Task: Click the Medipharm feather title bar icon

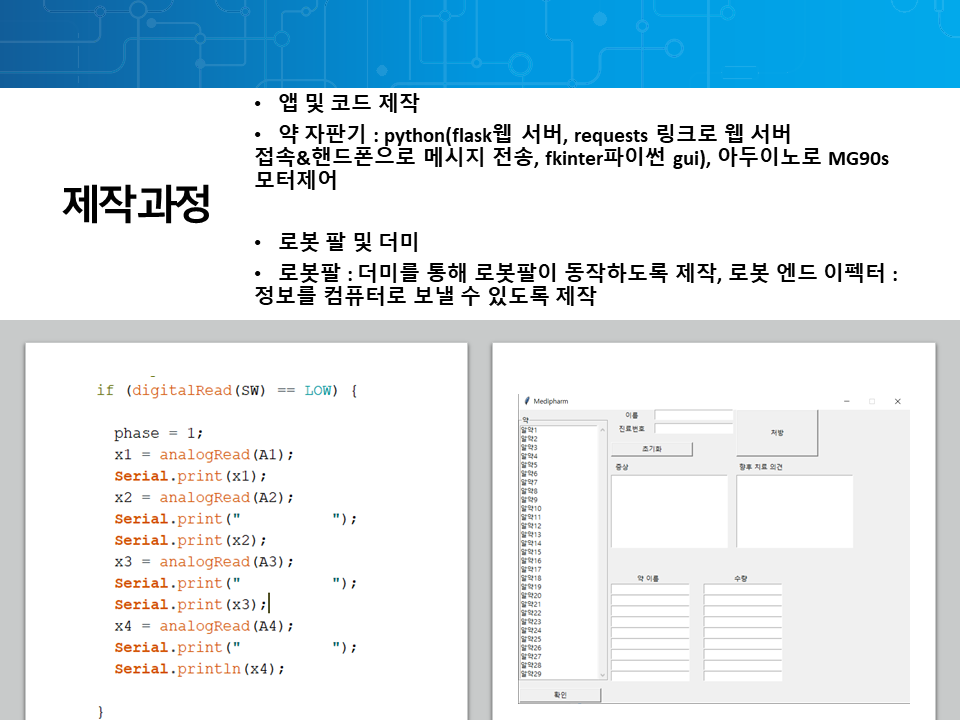Action: (527, 401)
